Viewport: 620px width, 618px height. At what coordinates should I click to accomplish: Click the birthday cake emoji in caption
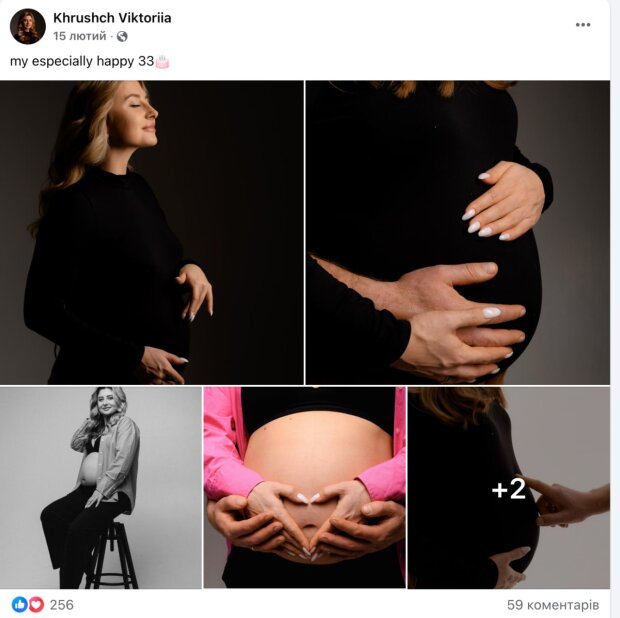point(162,61)
